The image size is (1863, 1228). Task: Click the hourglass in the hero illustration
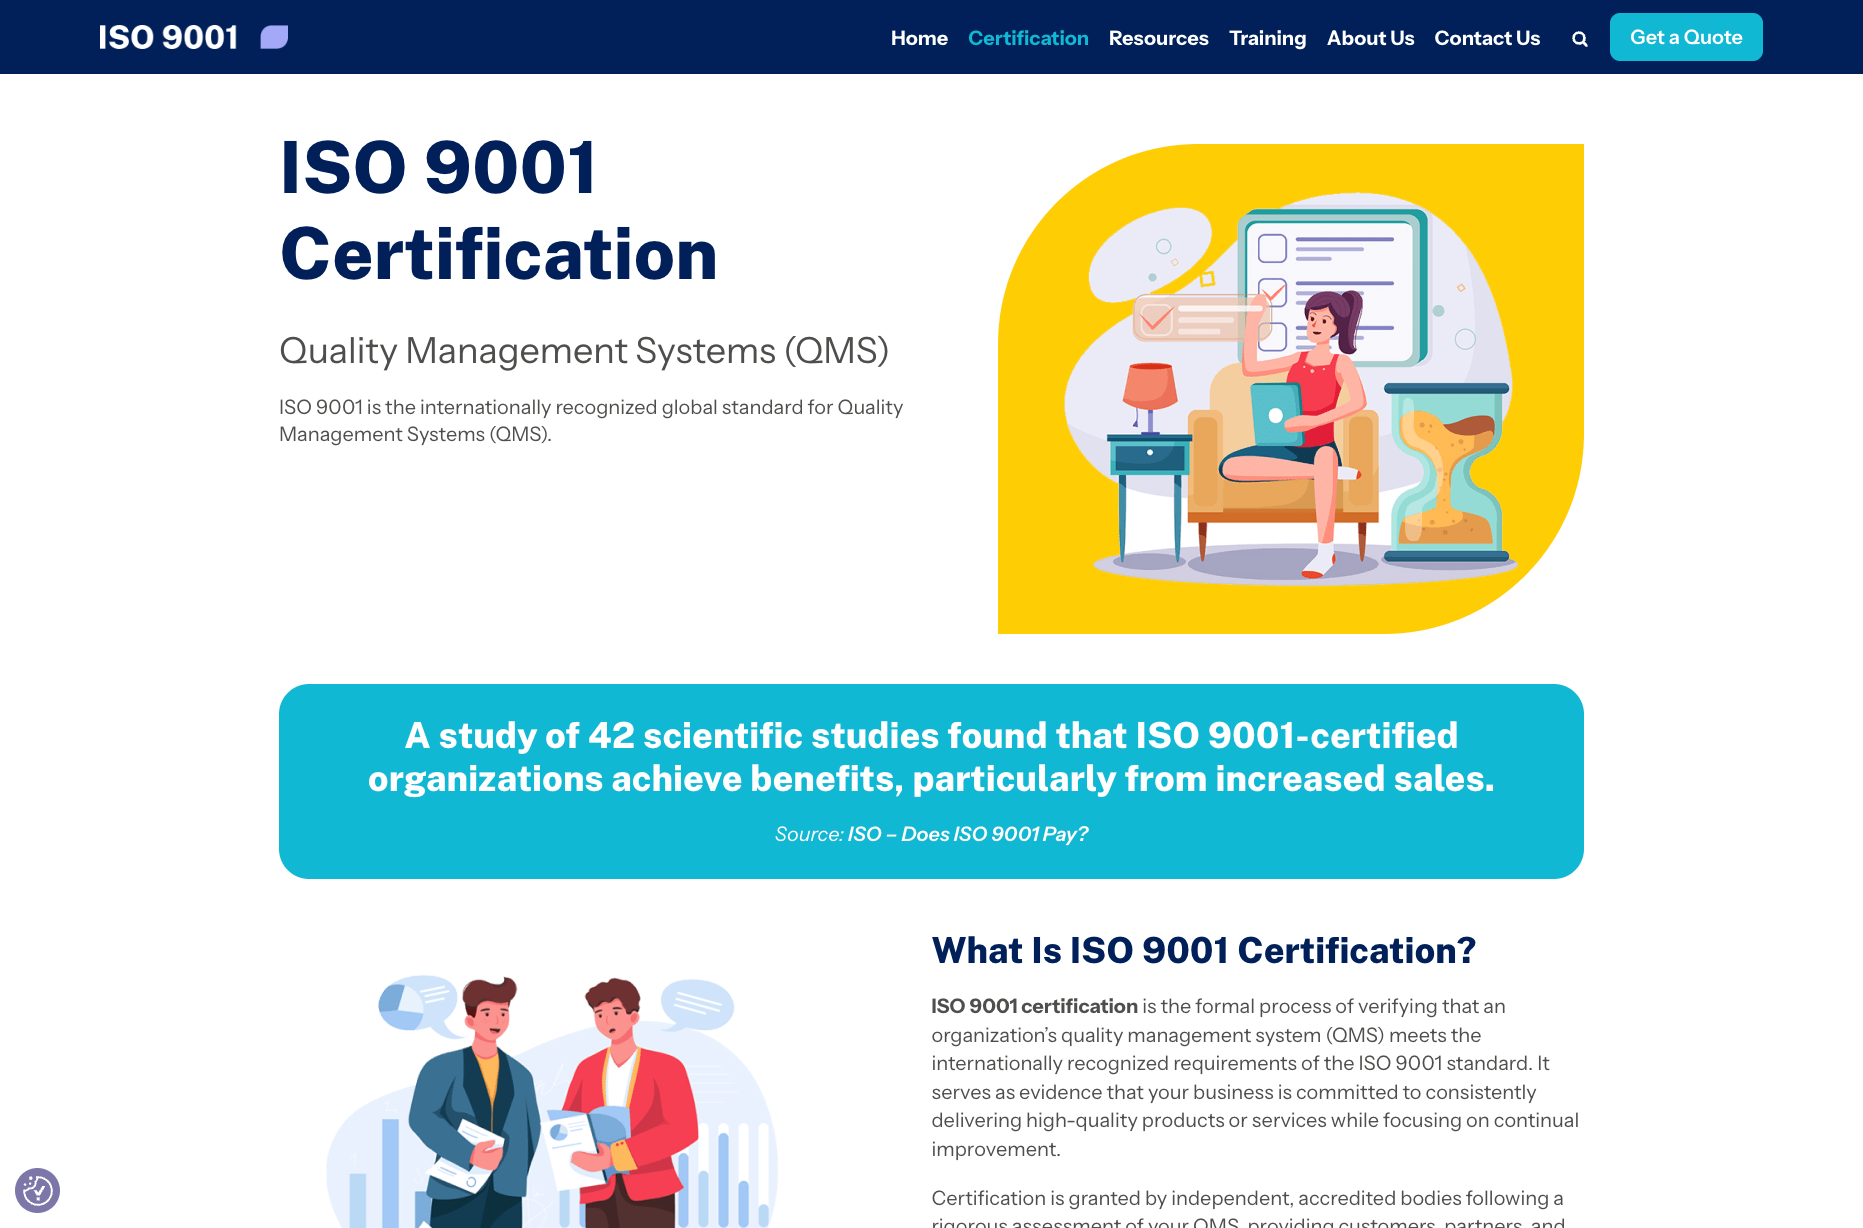[x=1446, y=472]
